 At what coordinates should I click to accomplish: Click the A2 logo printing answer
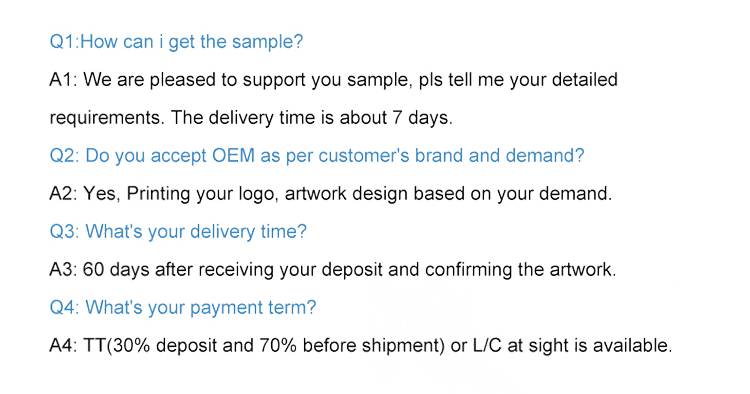pos(331,194)
